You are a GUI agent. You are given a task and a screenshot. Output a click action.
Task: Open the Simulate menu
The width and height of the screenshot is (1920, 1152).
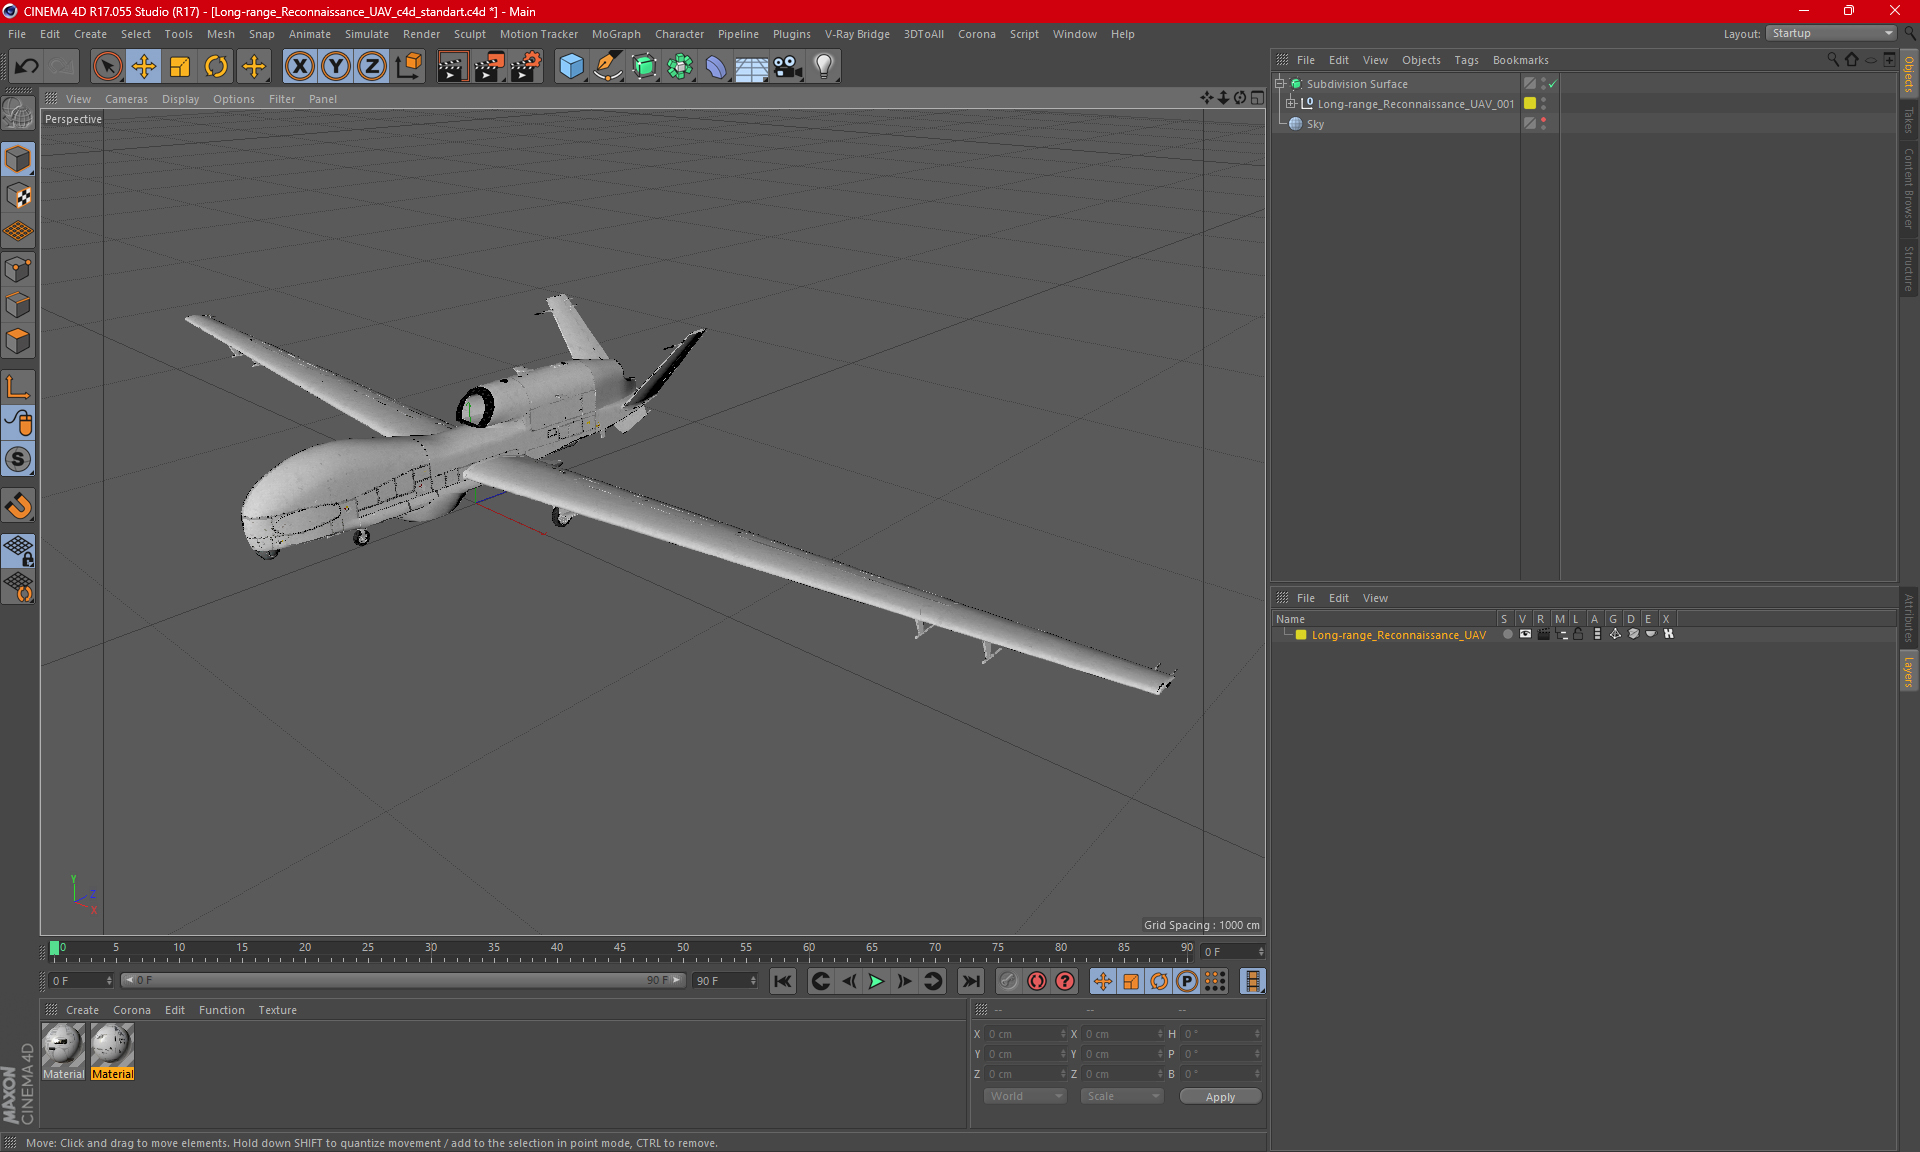pos(367,34)
